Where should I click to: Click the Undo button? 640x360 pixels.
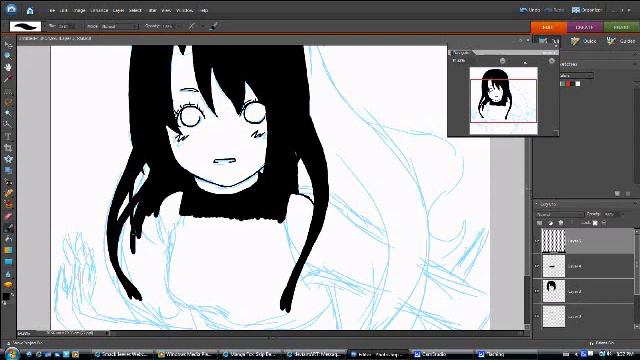529,10
